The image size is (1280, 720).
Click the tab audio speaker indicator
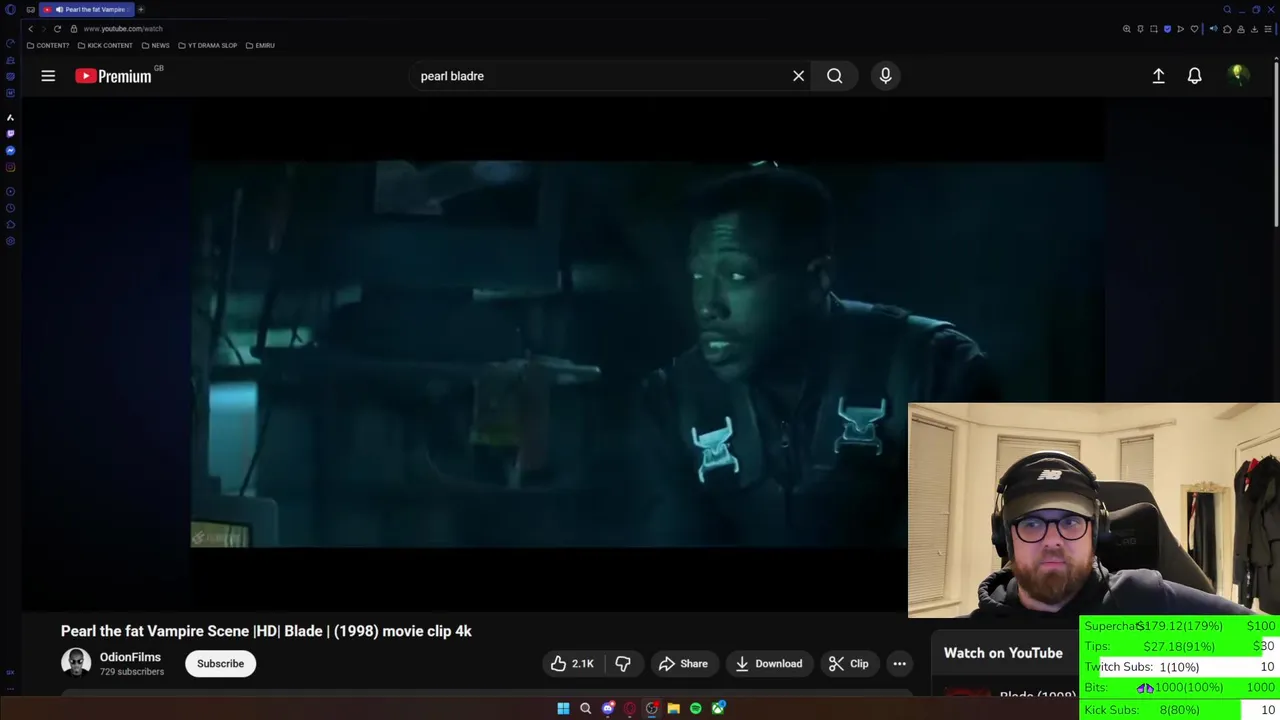click(59, 9)
